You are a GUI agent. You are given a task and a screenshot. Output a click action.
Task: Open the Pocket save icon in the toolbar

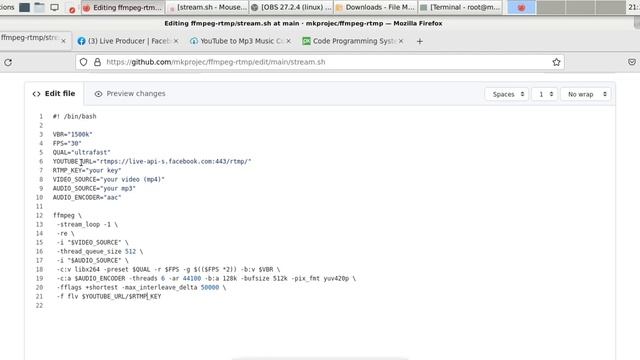(632, 62)
